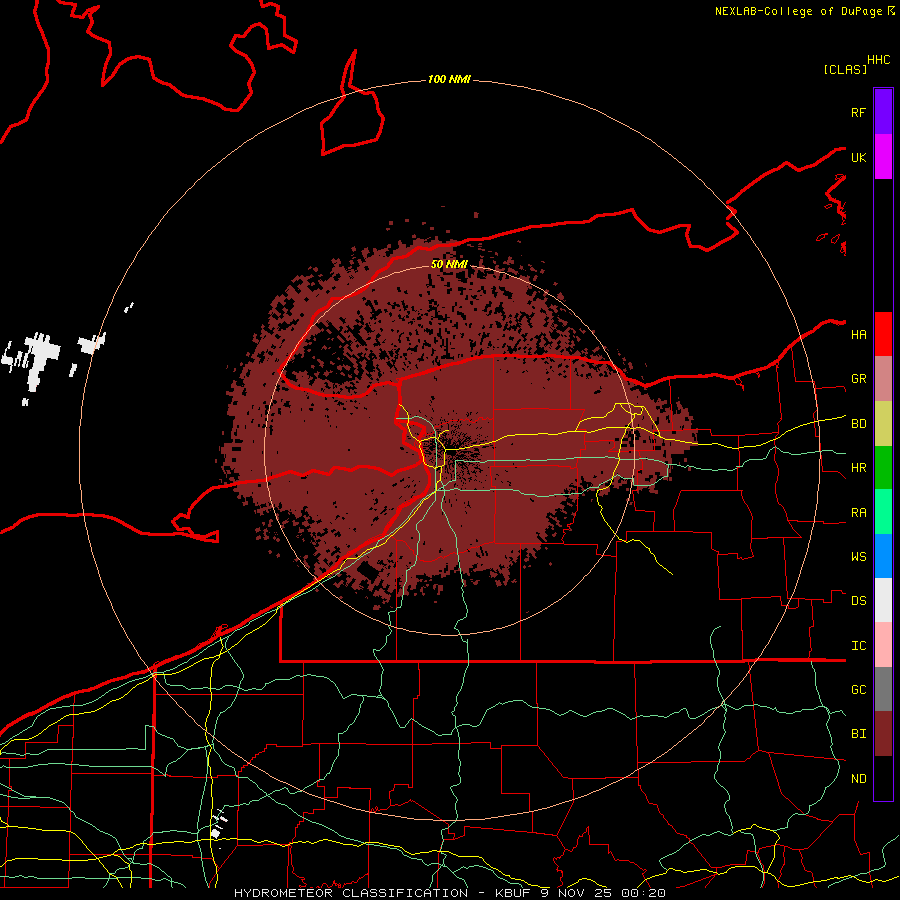Click the dark green HR legend swatch
The height and width of the screenshot is (900, 900).
point(883,468)
